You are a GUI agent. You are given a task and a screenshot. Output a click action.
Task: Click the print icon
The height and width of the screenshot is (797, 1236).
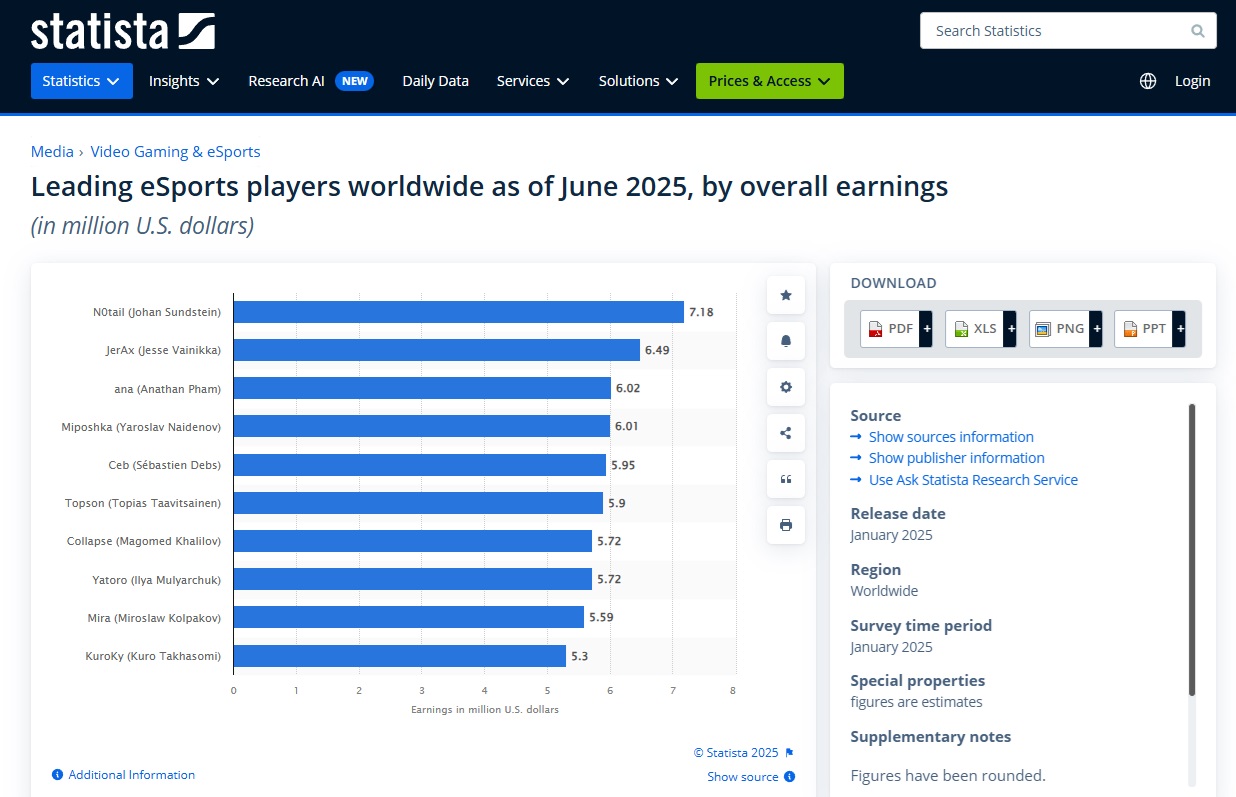[x=786, y=525]
